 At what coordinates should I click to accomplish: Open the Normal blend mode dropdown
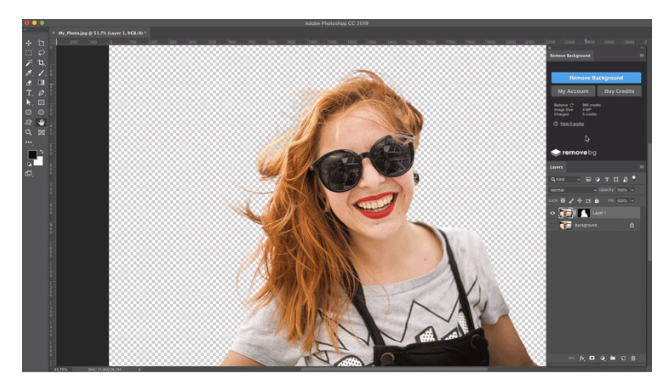point(573,190)
